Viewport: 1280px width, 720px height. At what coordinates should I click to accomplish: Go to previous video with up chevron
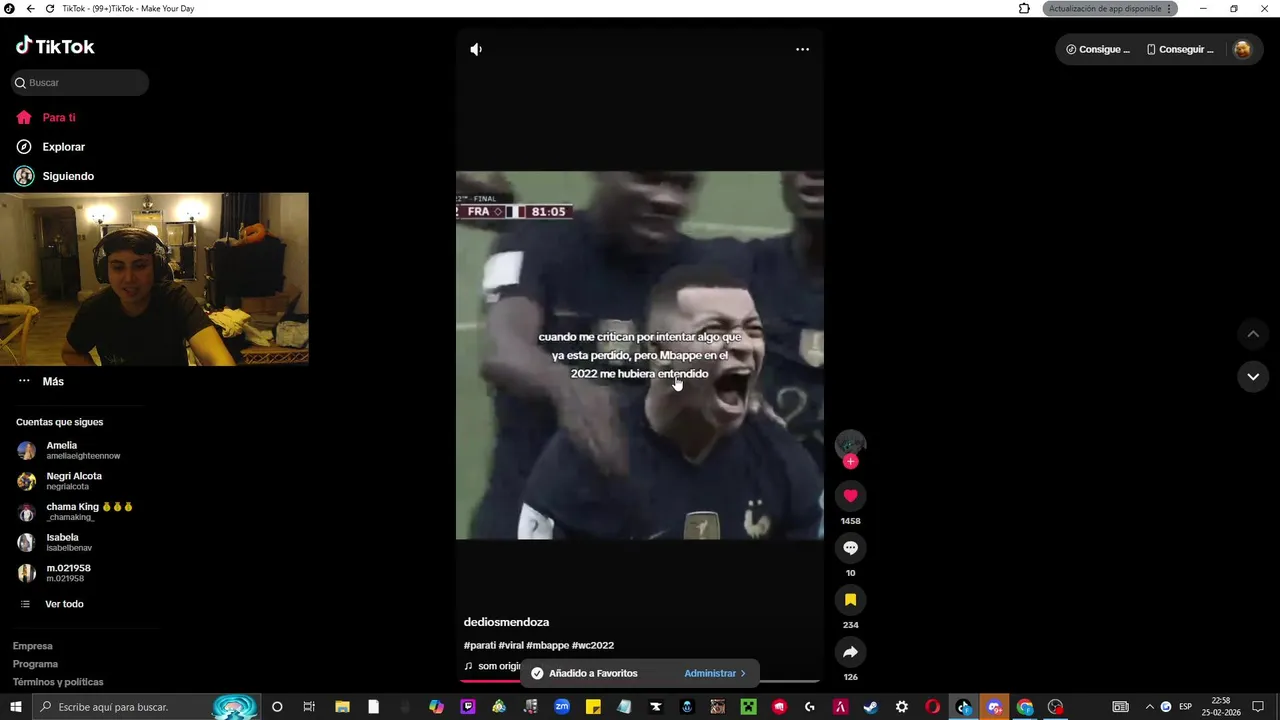tap(1253, 334)
